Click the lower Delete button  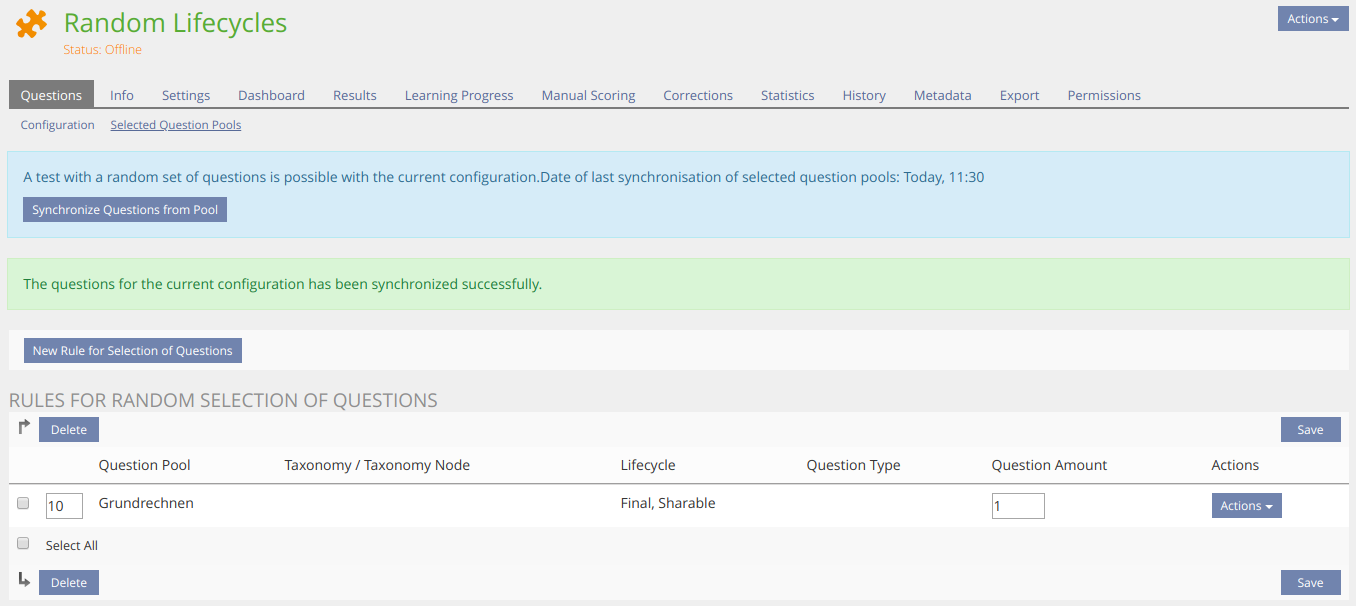[69, 582]
